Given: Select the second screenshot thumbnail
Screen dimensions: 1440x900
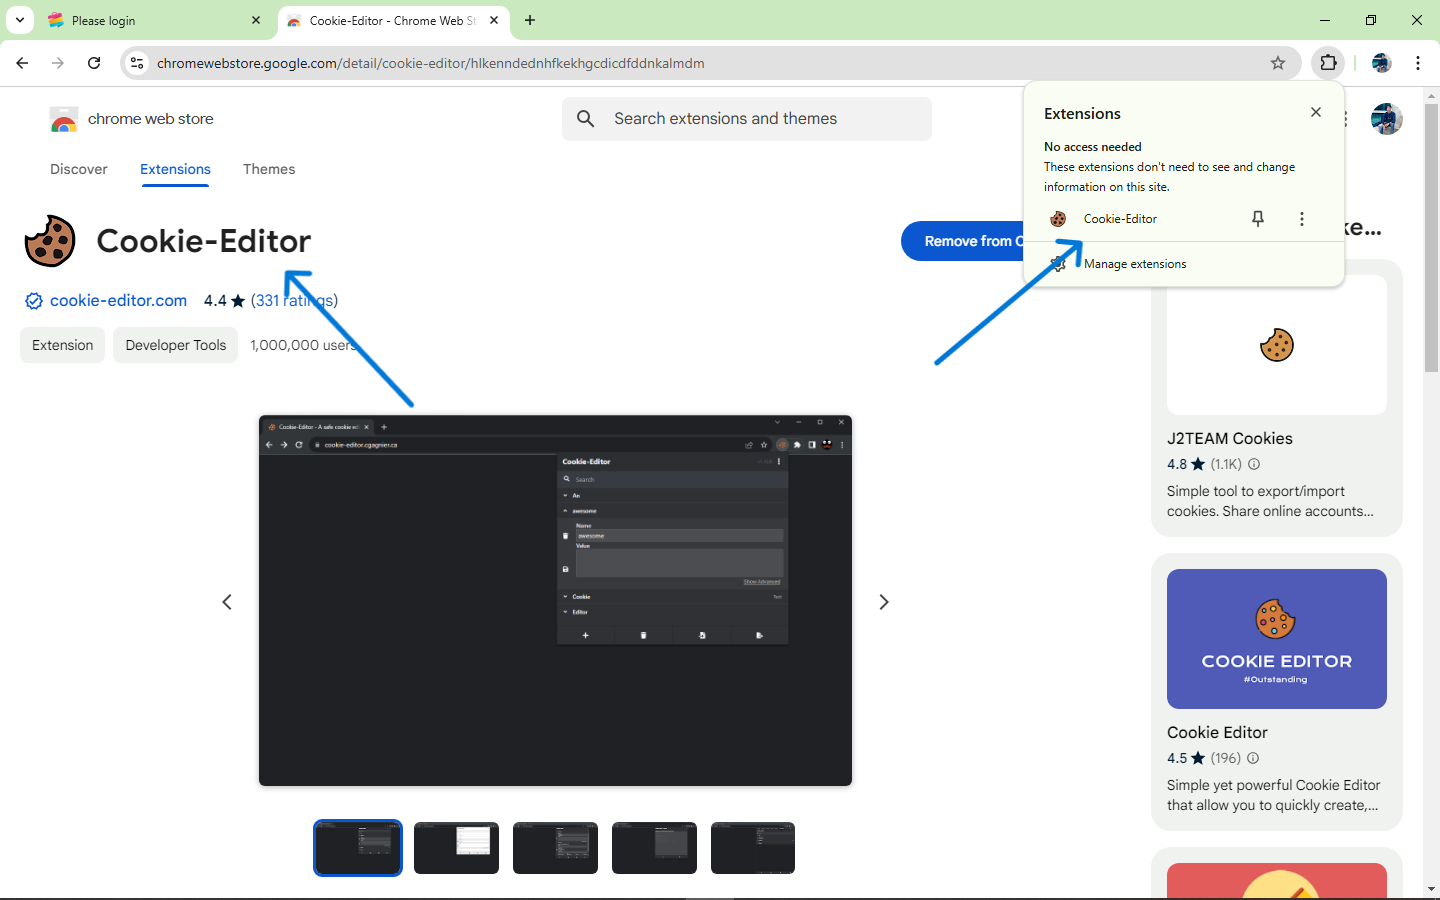Looking at the screenshot, I should click(x=456, y=847).
